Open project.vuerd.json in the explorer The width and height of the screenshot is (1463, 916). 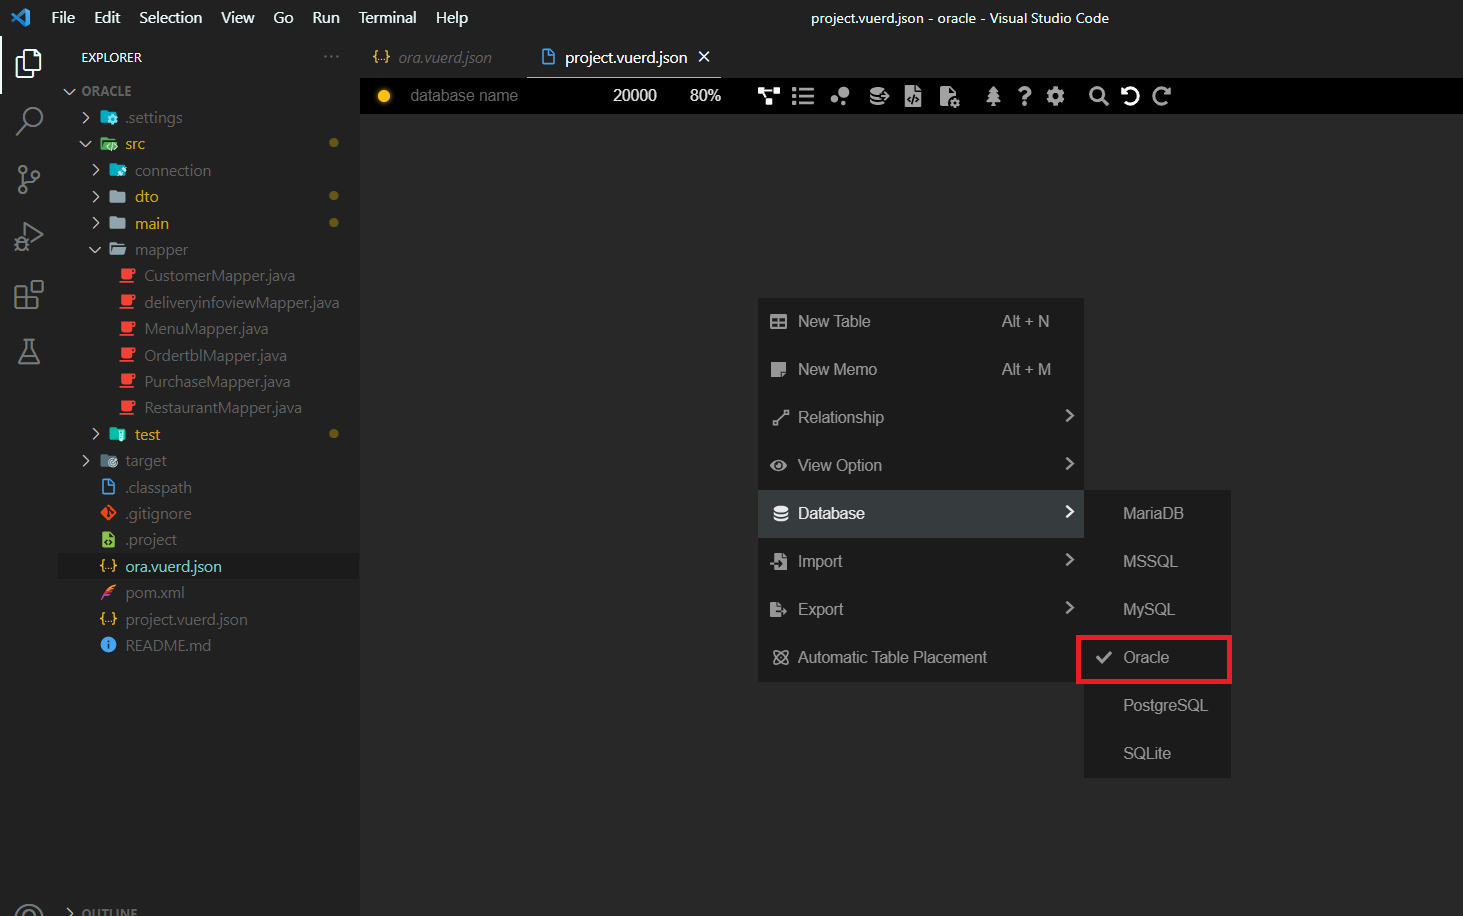click(208, 620)
